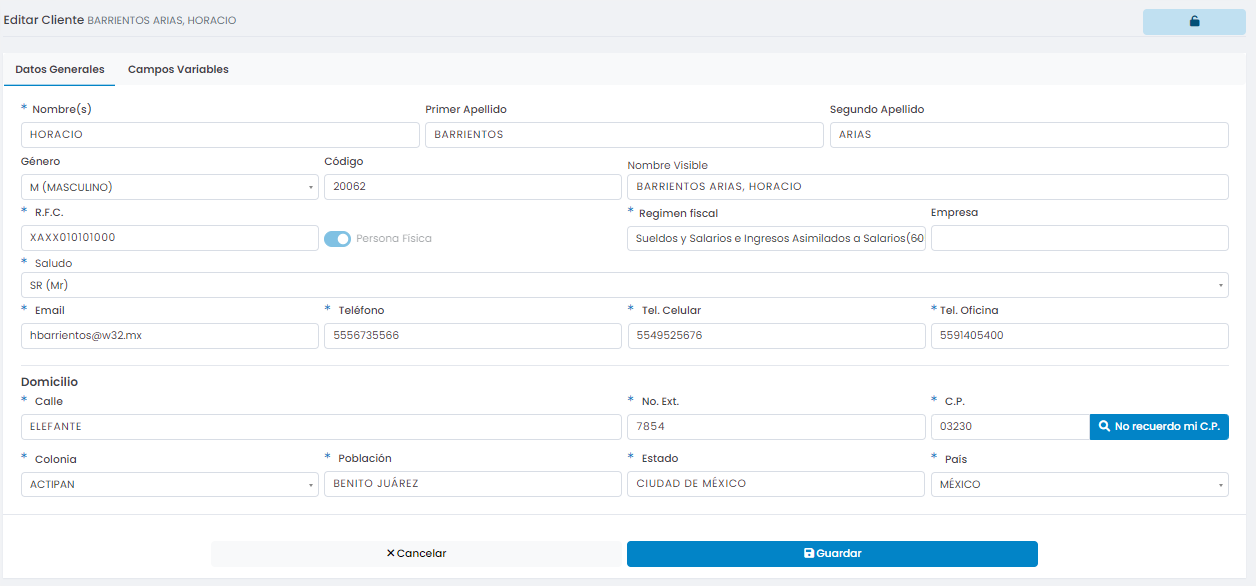Viewport: 1256px width, 586px height.
Task: Click in the Primer Apellido field
Action: click(624, 135)
